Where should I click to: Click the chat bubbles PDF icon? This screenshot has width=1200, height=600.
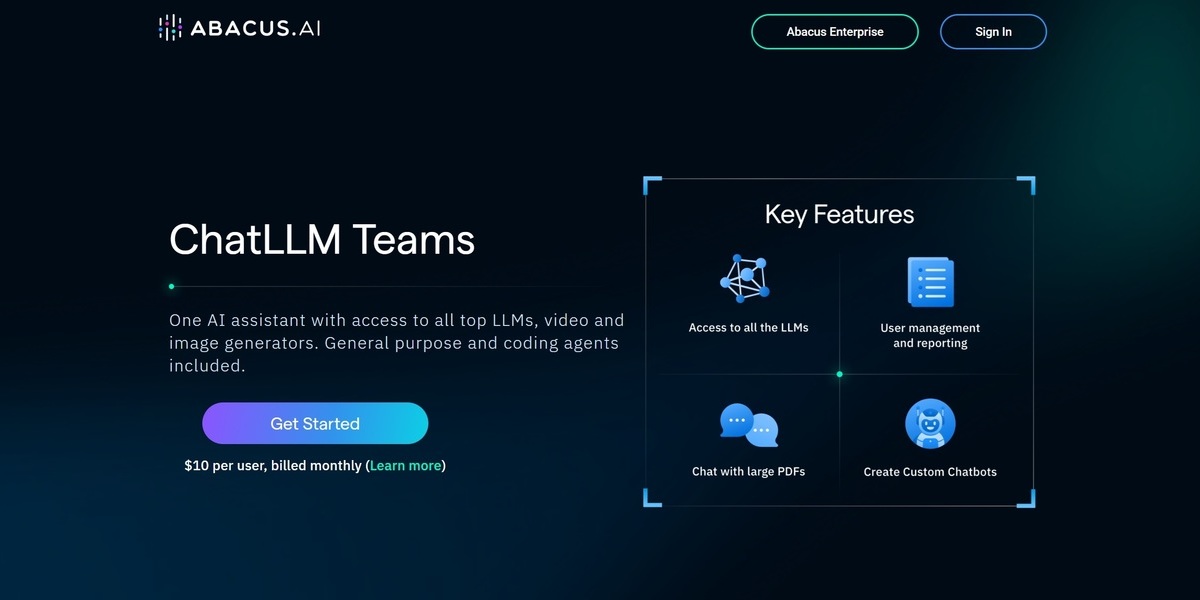pos(748,425)
